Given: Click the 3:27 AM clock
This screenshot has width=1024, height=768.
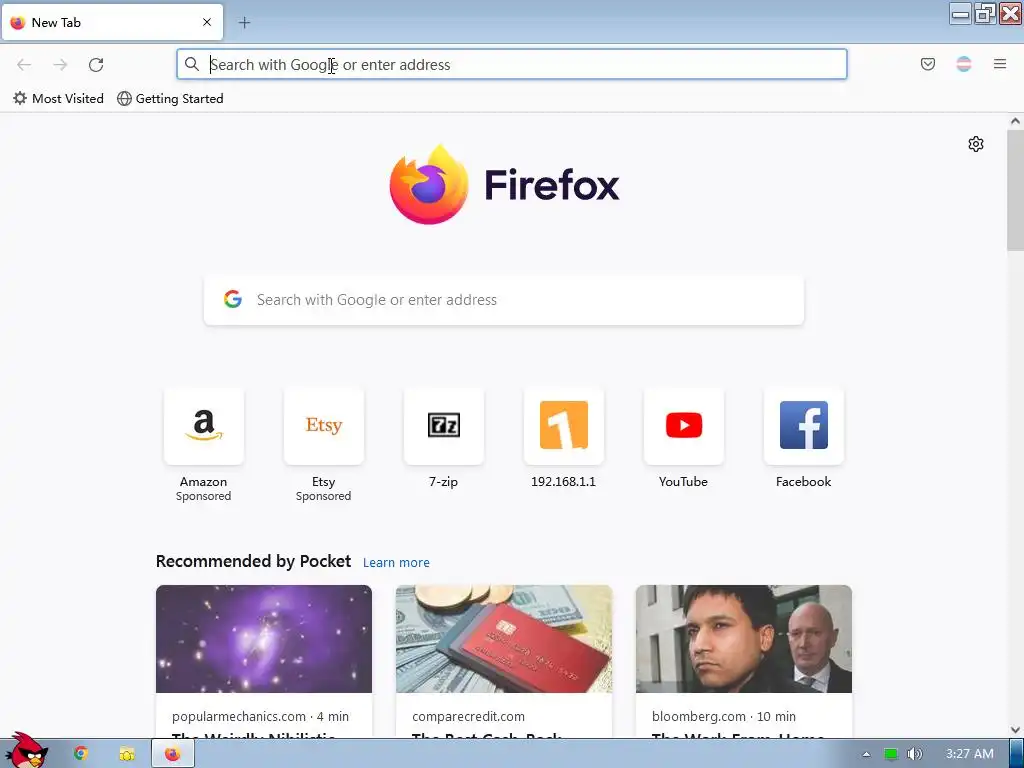Looking at the screenshot, I should [970, 754].
